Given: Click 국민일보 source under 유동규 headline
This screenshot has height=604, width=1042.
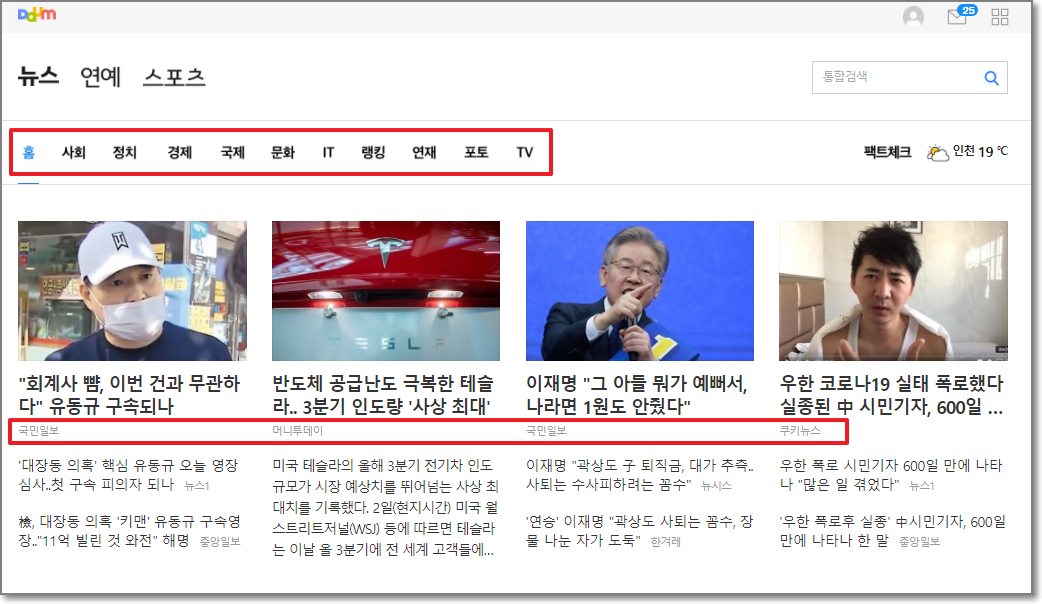Looking at the screenshot, I should tap(39, 431).
